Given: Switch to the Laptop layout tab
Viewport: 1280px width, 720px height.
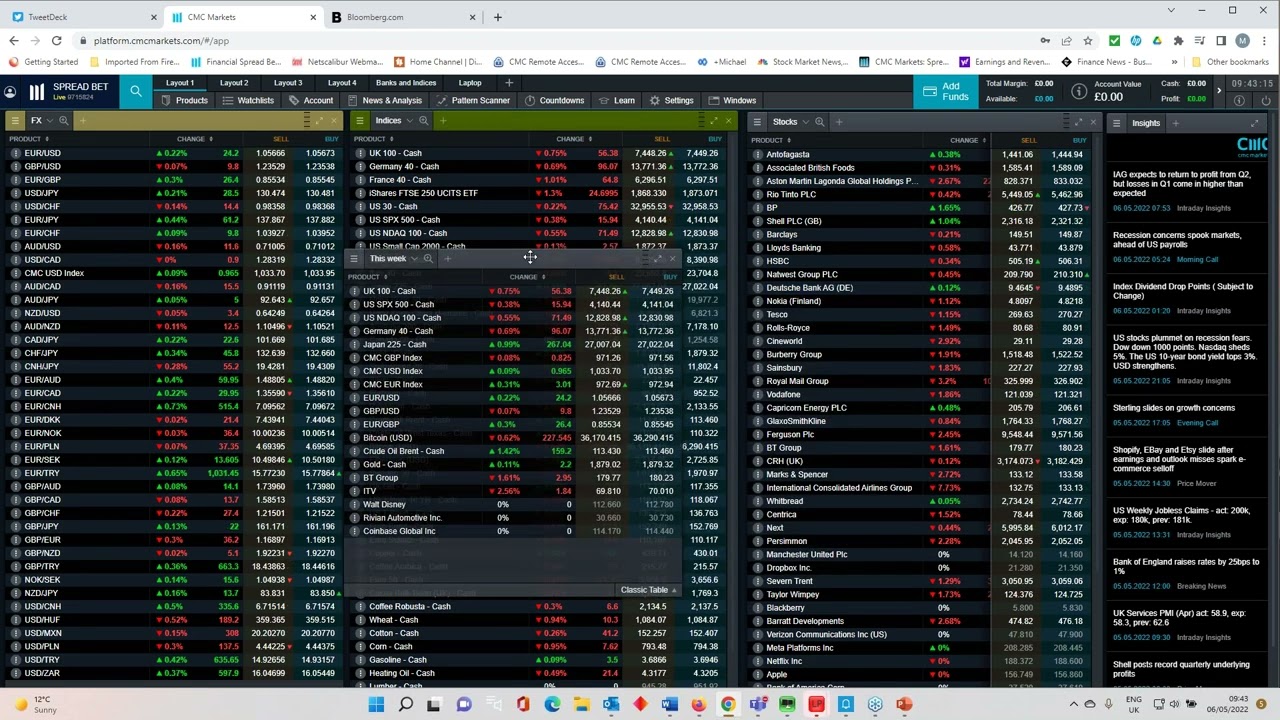Looking at the screenshot, I should pos(469,83).
